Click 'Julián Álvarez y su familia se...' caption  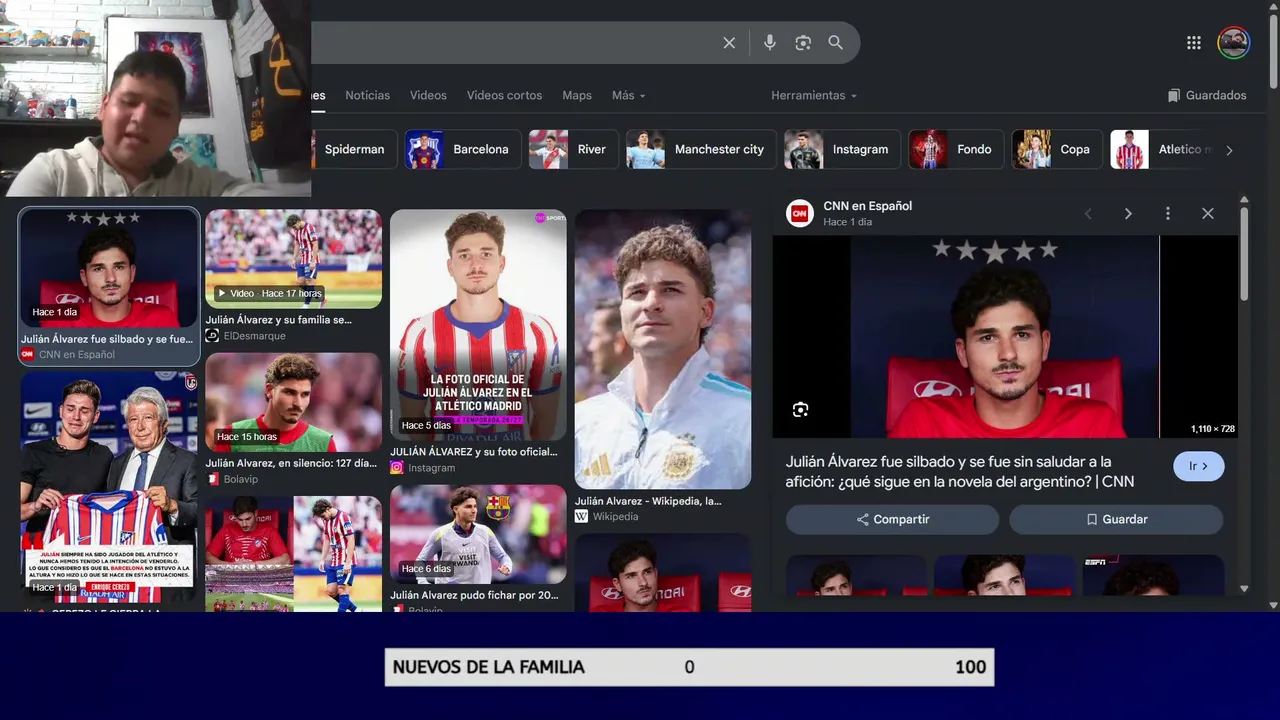pyautogui.click(x=279, y=320)
